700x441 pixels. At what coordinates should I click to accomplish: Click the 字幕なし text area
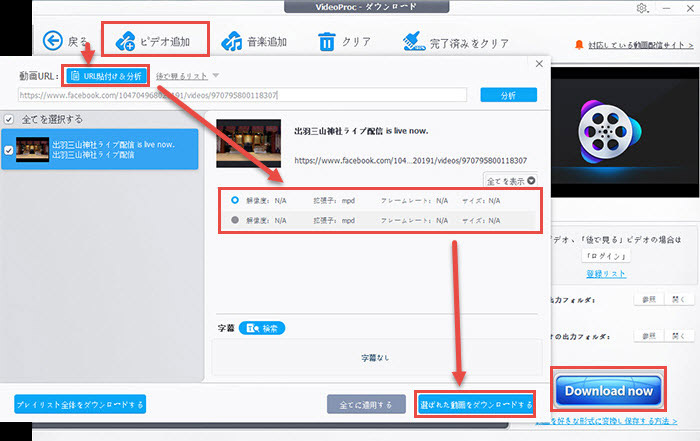375,358
